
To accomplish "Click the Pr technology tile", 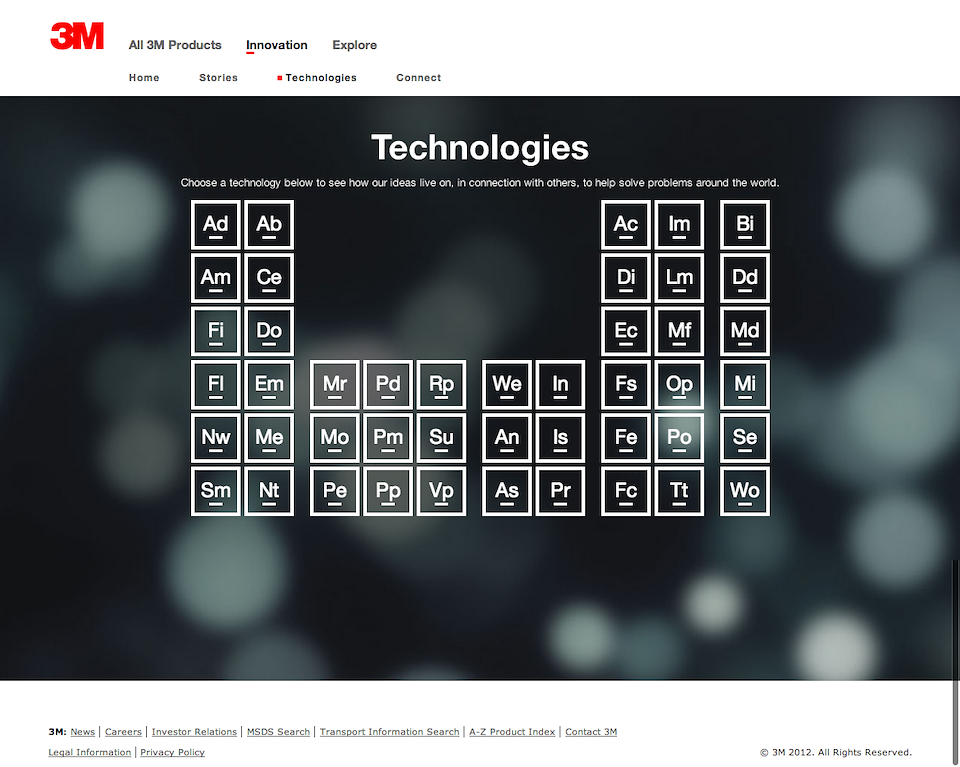I will (x=560, y=491).
